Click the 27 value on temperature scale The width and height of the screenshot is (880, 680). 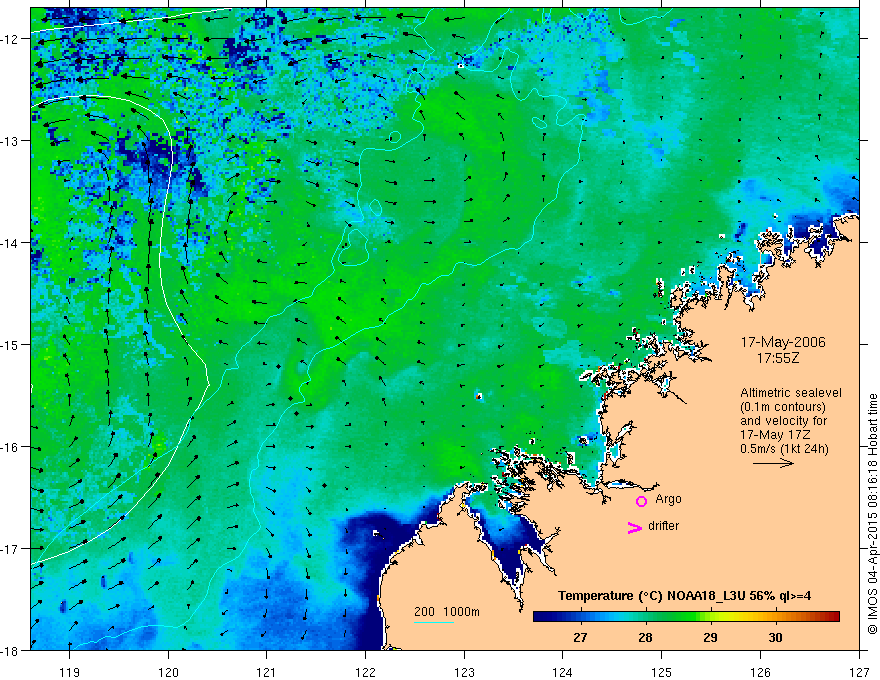click(x=580, y=637)
